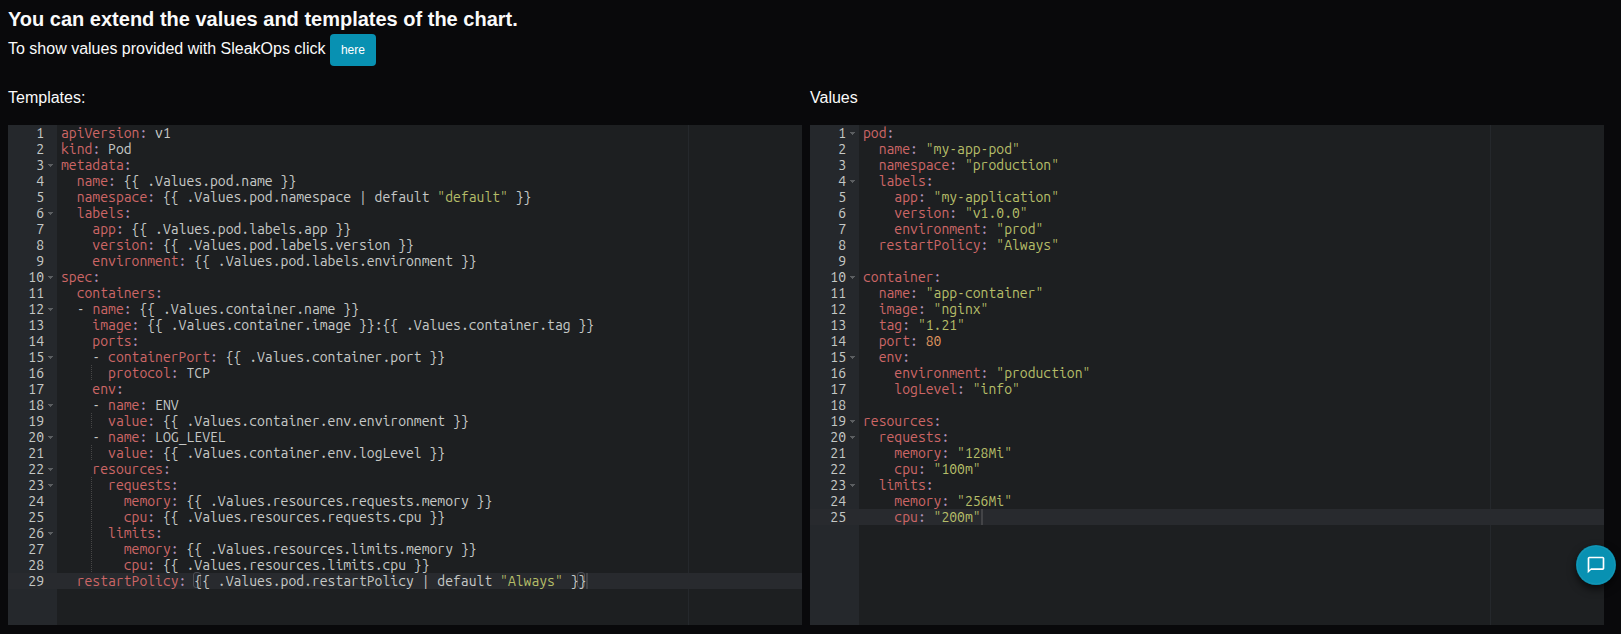This screenshot has height=634, width=1621.
Task: Click version "v1.0.0" in Values editor
Action: (960, 213)
